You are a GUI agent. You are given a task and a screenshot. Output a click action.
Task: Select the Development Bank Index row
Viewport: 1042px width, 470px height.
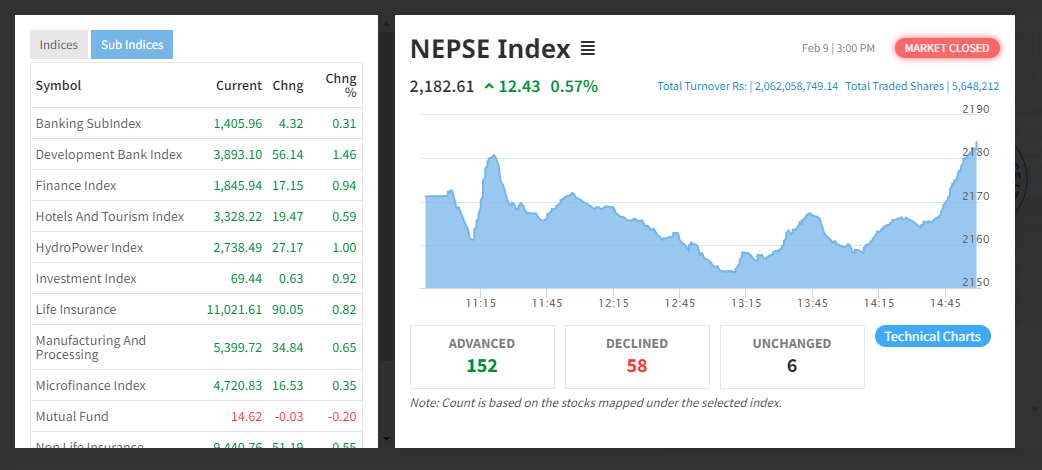(x=108, y=155)
